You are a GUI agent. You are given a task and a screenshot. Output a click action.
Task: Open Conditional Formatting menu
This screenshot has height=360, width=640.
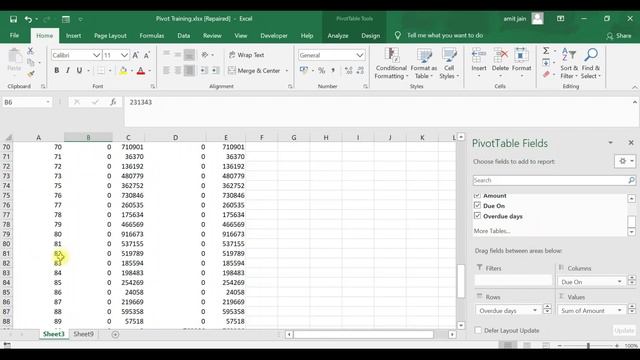click(x=391, y=63)
